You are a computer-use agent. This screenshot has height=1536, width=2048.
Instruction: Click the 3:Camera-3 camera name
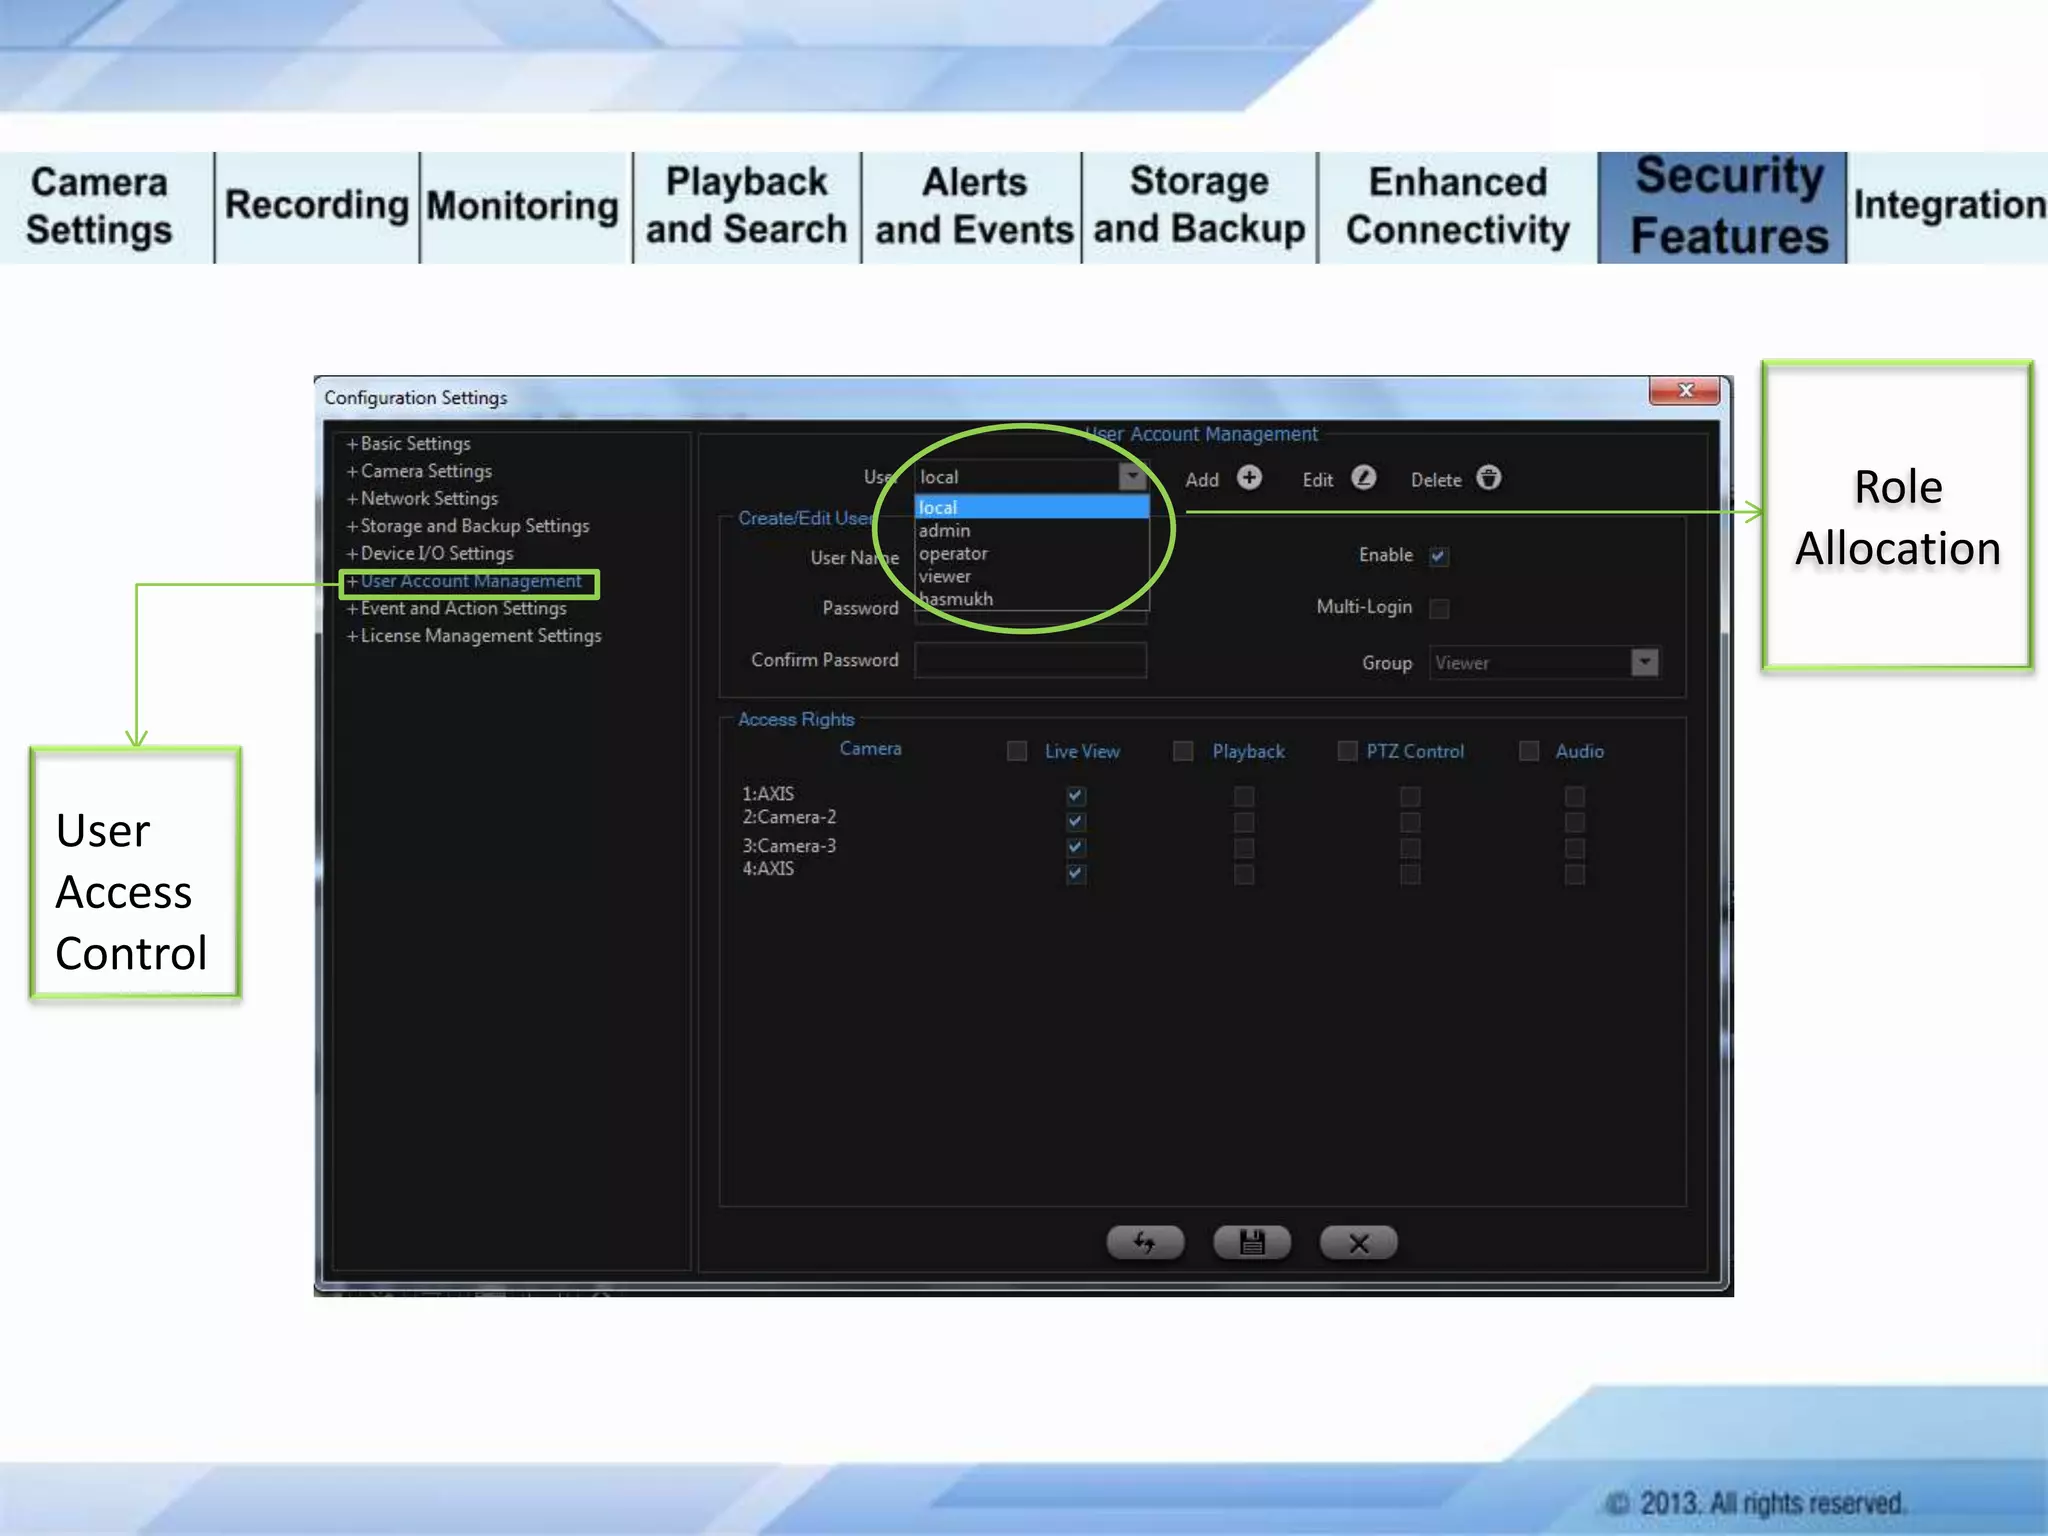coord(789,846)
